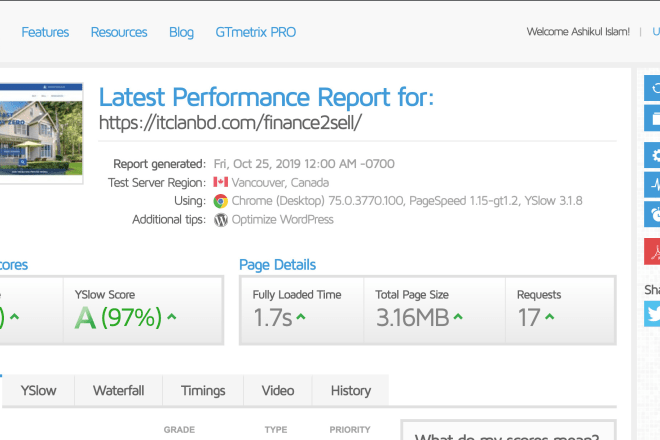Click the WordPress logo icon
Image resolution: width=660 pixels, height=440 pixels.
click(220, 219)
